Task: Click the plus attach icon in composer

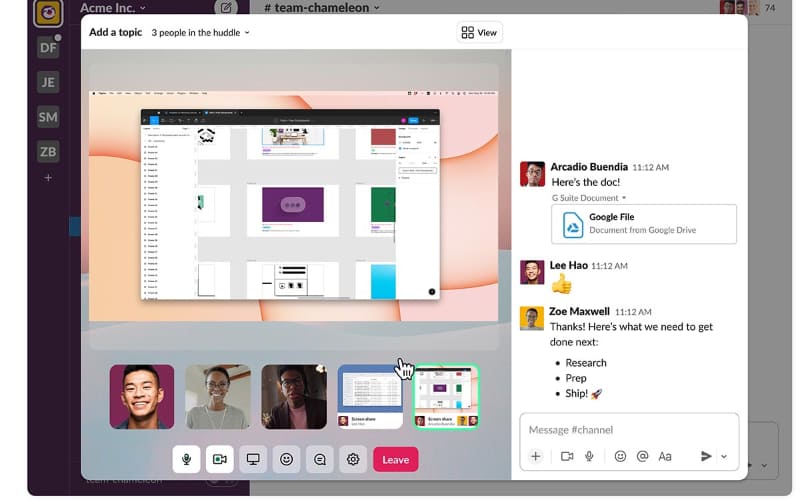Action: pyautogui.click(x=536, y=457)
